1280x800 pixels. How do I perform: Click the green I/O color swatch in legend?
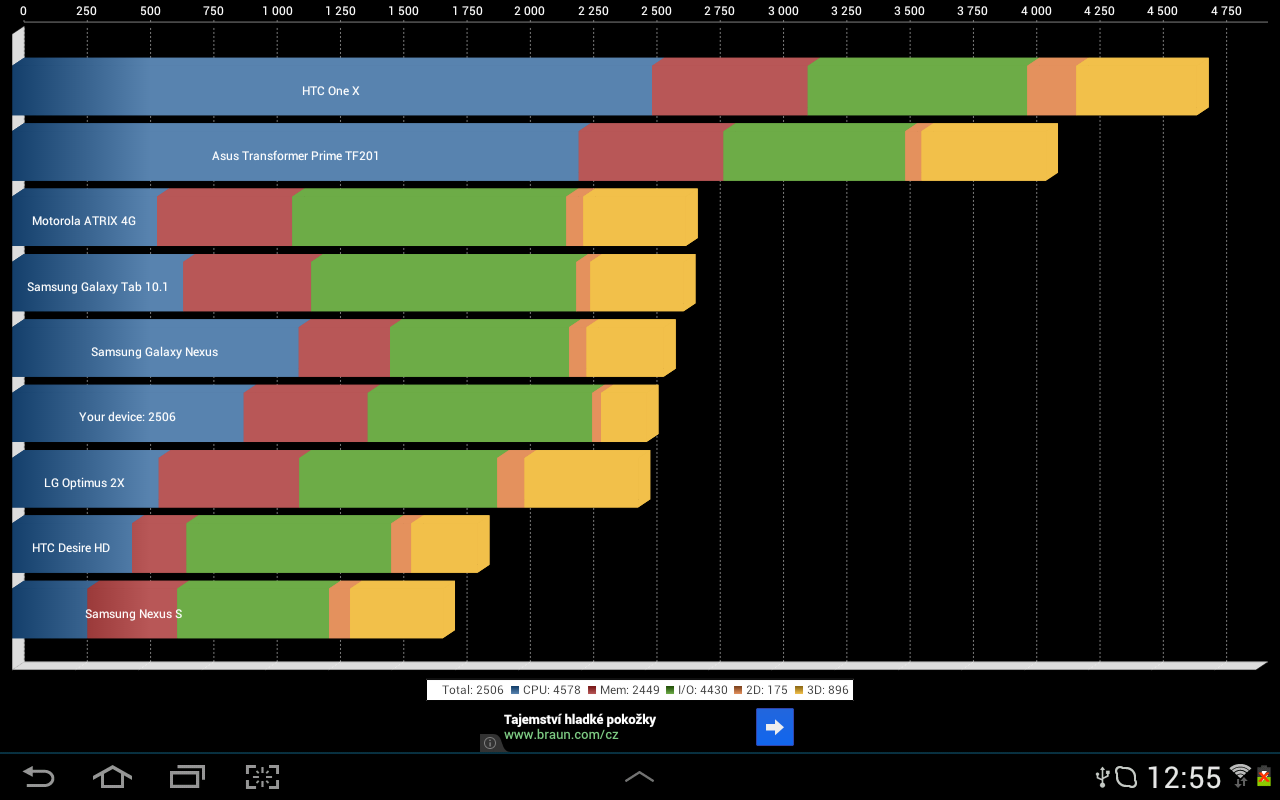coord(668,689)
